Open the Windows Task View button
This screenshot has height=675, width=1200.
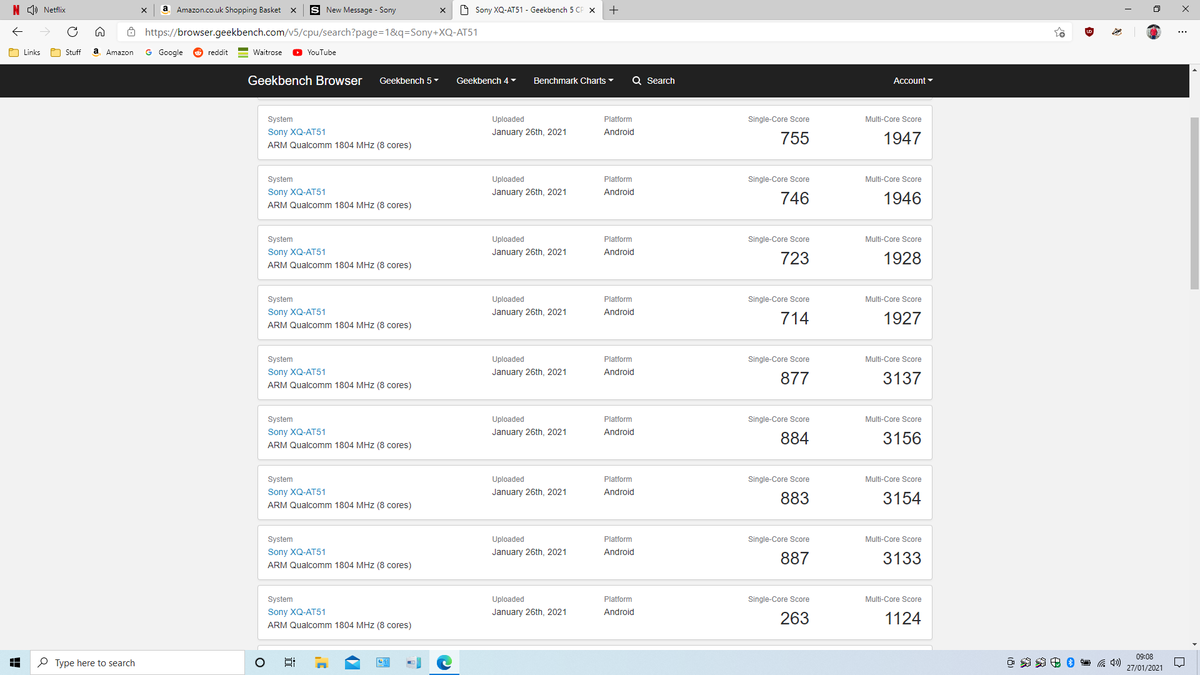(x=290, y=663)
